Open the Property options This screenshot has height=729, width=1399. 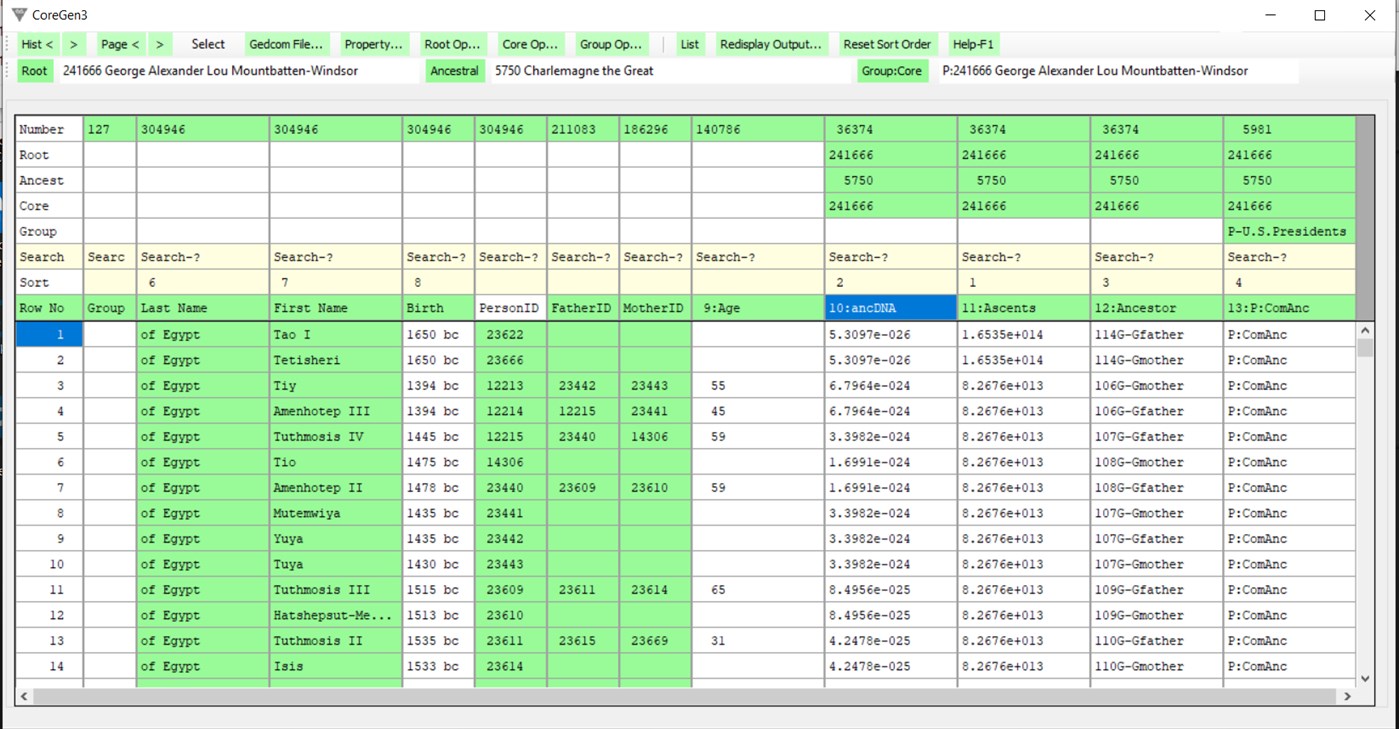pyautogui.click(x=374, y=44)
